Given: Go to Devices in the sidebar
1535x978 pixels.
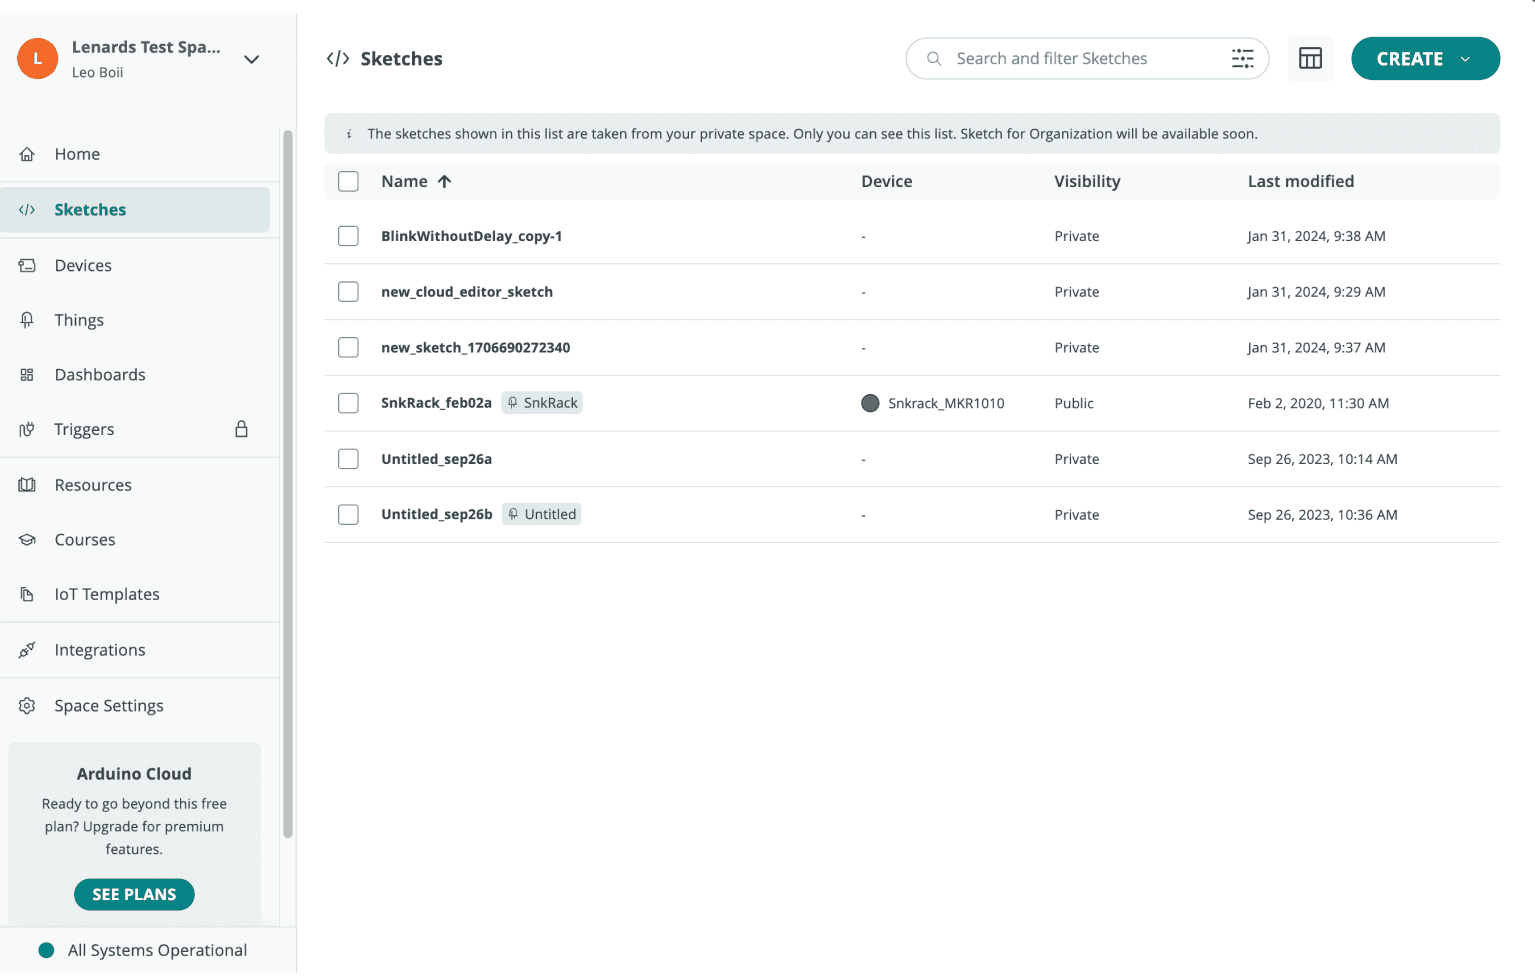Looking at the screenshot, I should coord(83,265).
